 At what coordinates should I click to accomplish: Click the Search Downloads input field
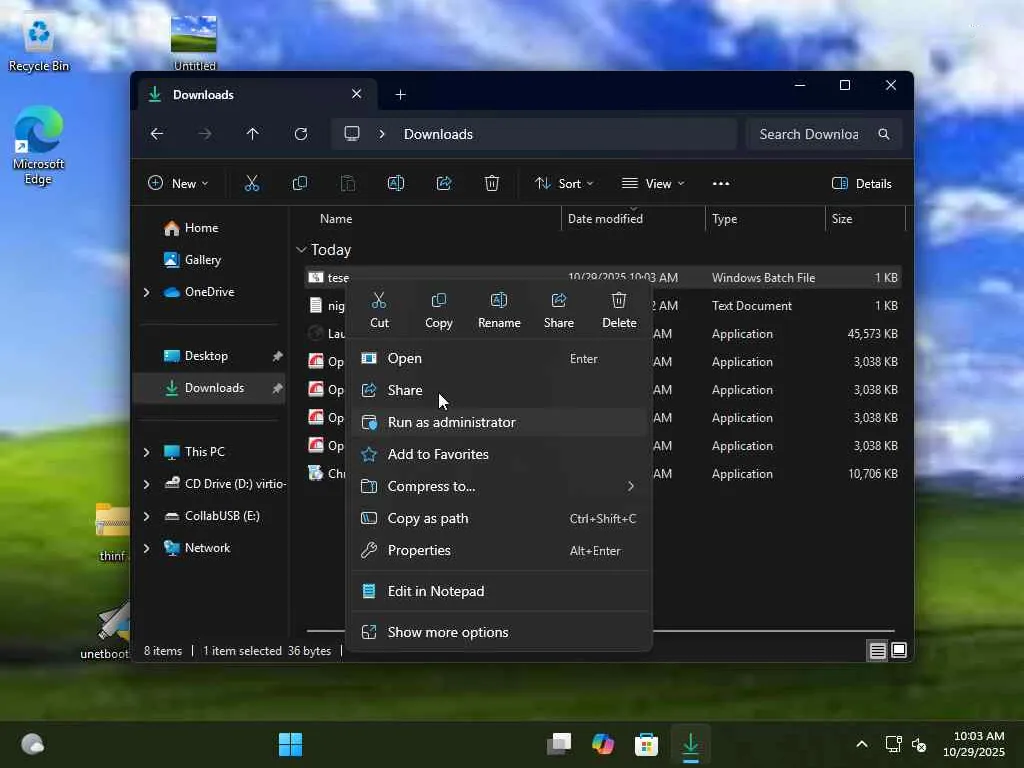(808, 134)
